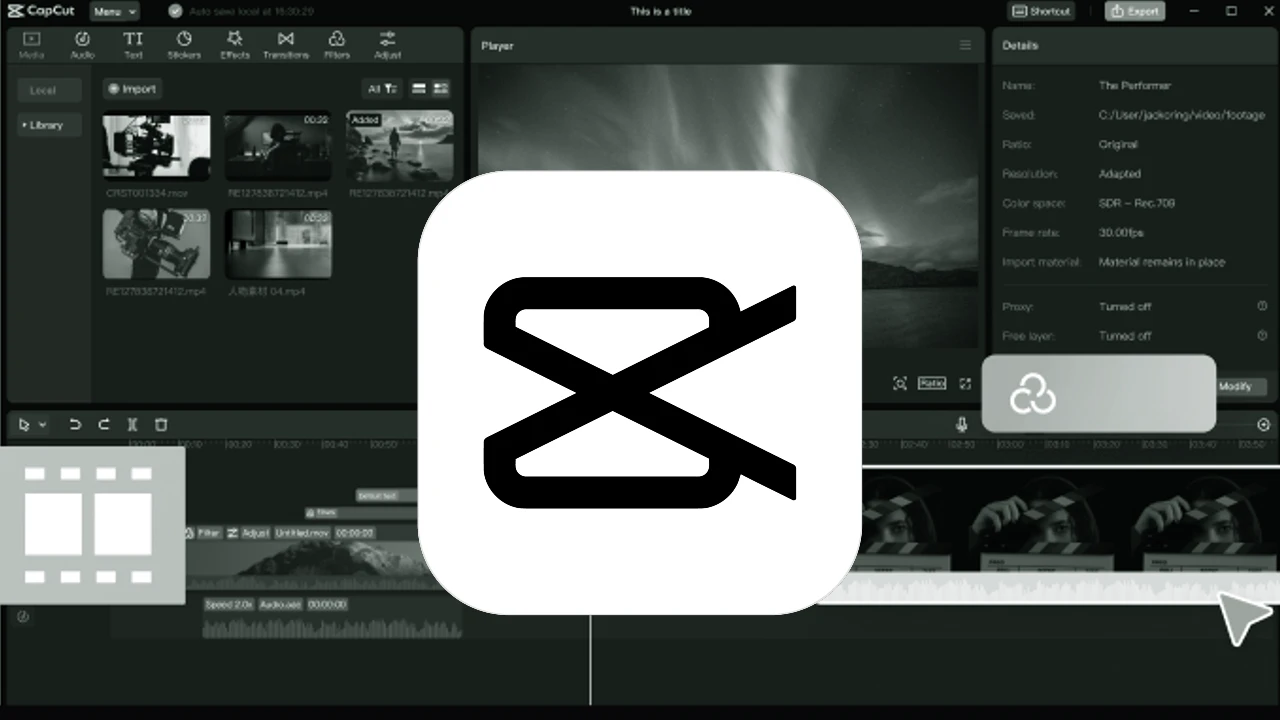Open the All filter dropdown in media
The image size is (1280, 720).
click(x=382, y=89)
